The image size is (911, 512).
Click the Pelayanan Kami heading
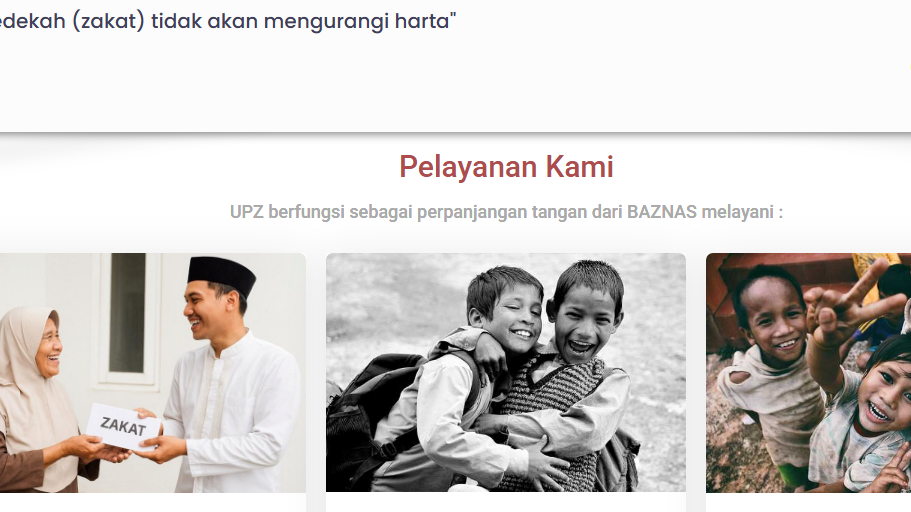(506, 167)
